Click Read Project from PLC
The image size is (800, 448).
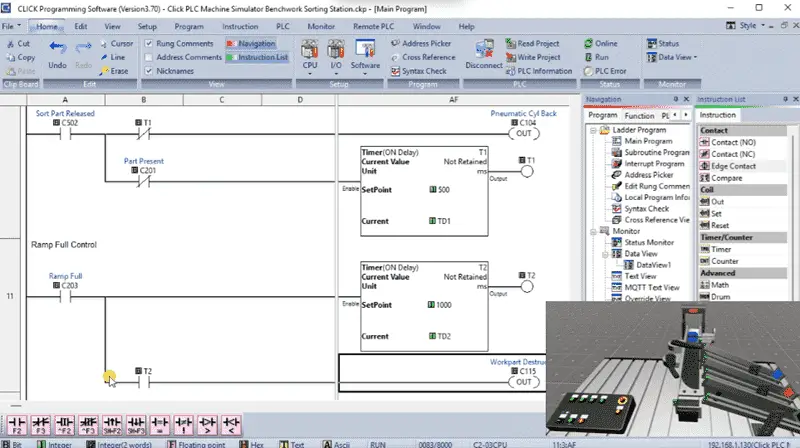tap(532, 44)
